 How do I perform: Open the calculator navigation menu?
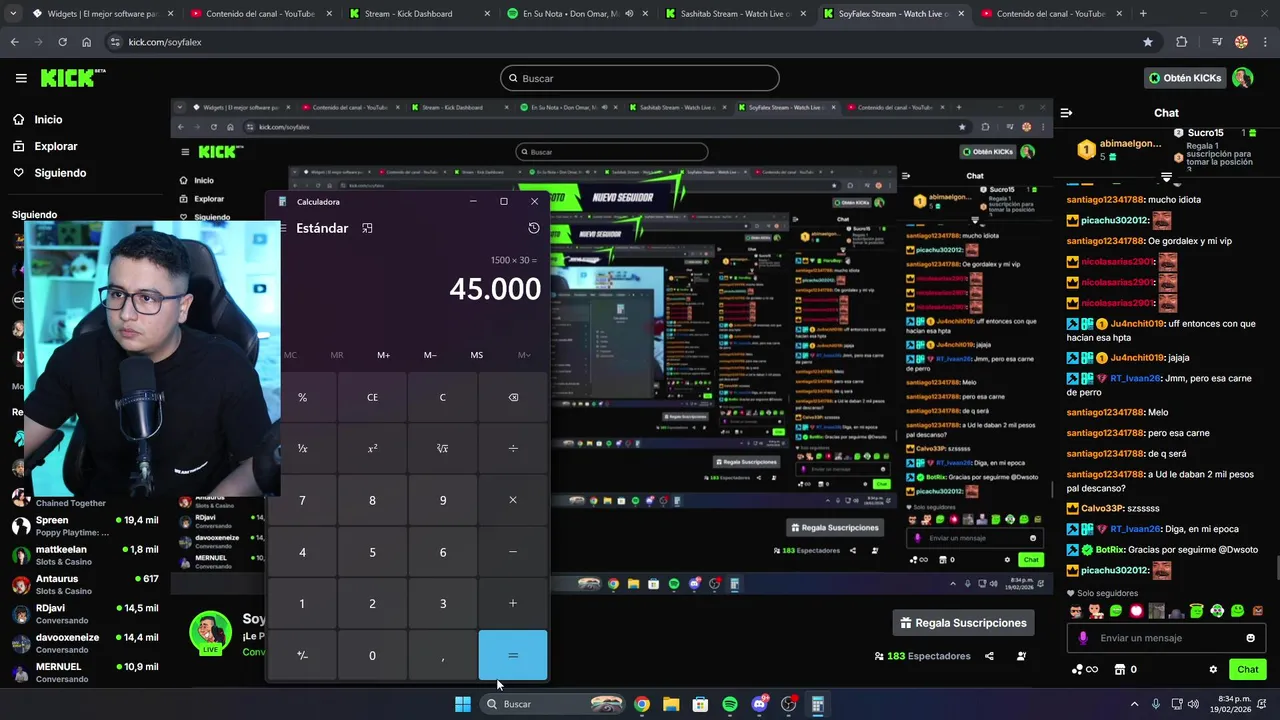pyautogui.click(x=283, y=228)
